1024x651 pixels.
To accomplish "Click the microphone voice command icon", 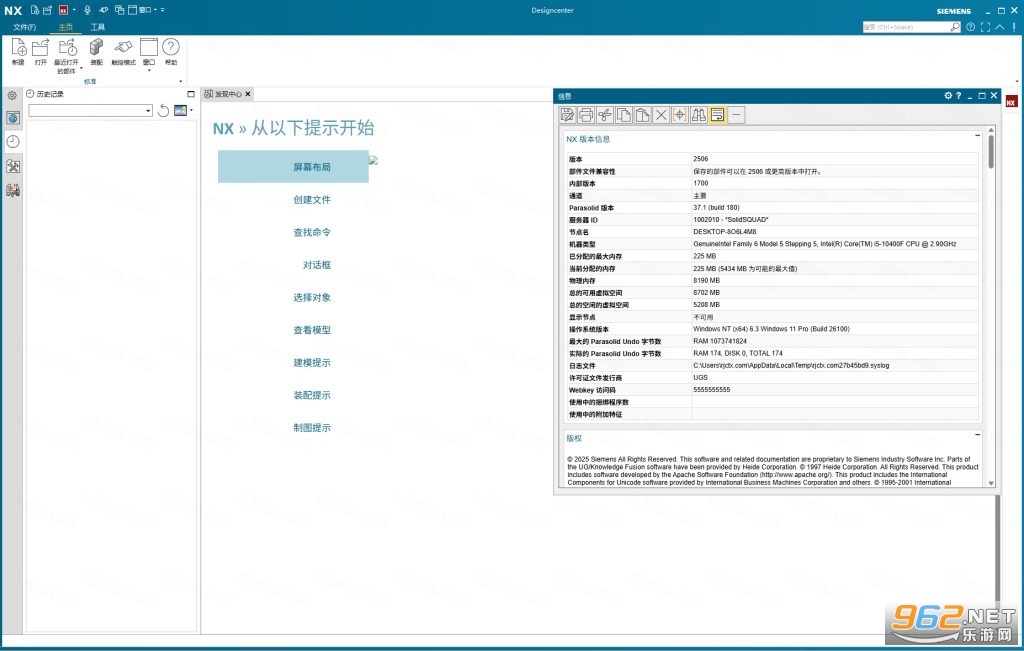I will (87, 10).
